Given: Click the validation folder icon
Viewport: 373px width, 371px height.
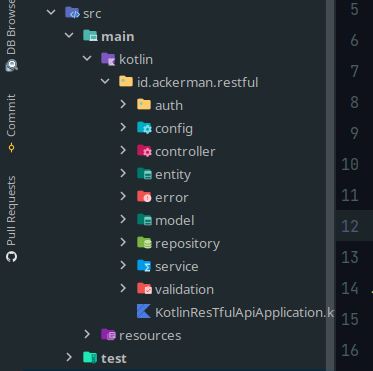Looking at the screenshot, I should click(144, 289).
